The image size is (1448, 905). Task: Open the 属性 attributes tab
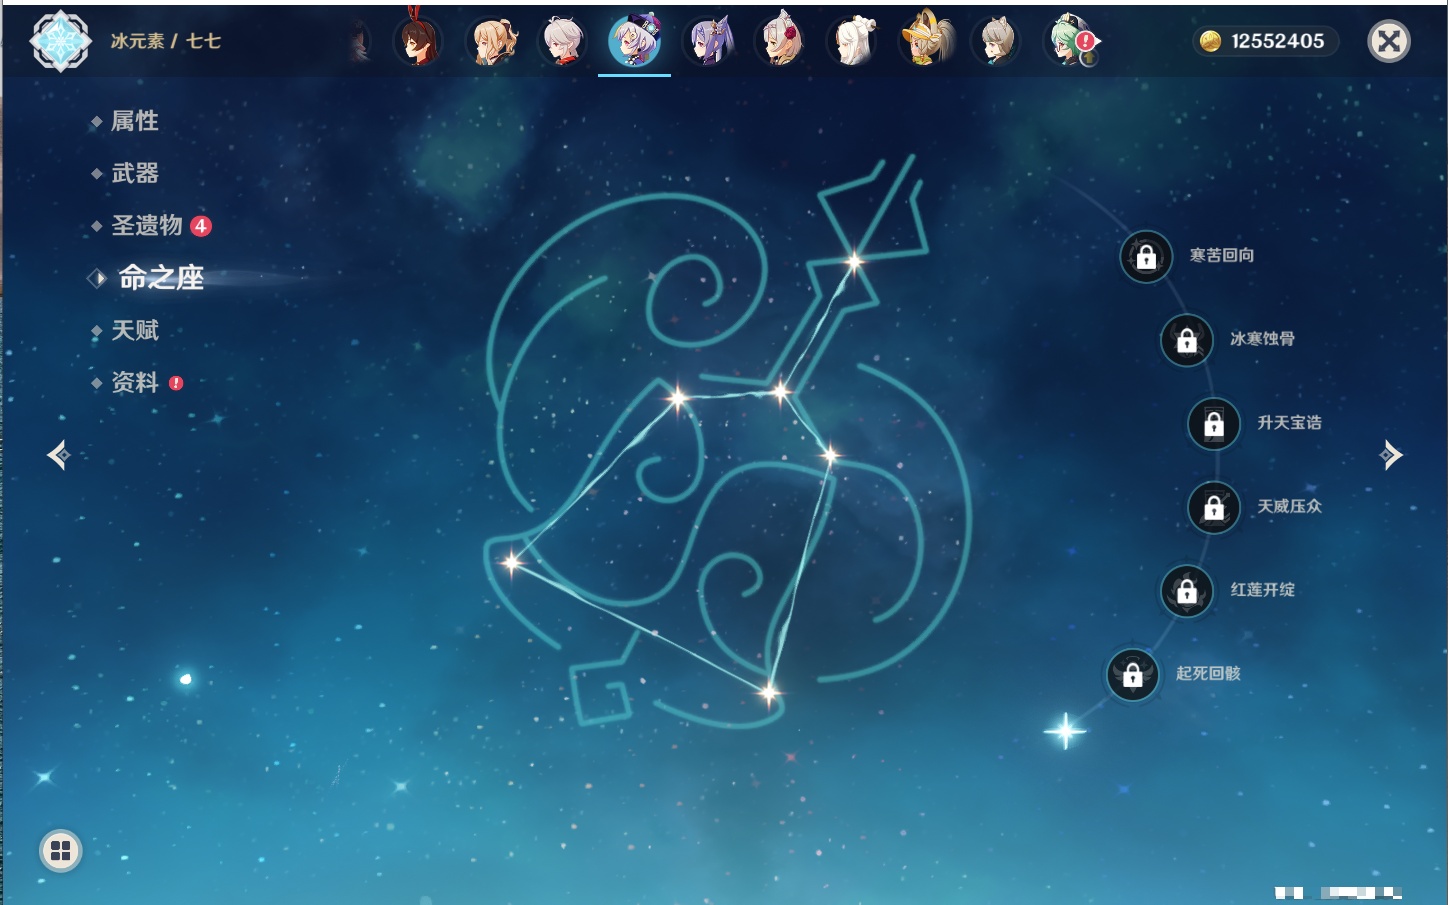click(134, 121)
